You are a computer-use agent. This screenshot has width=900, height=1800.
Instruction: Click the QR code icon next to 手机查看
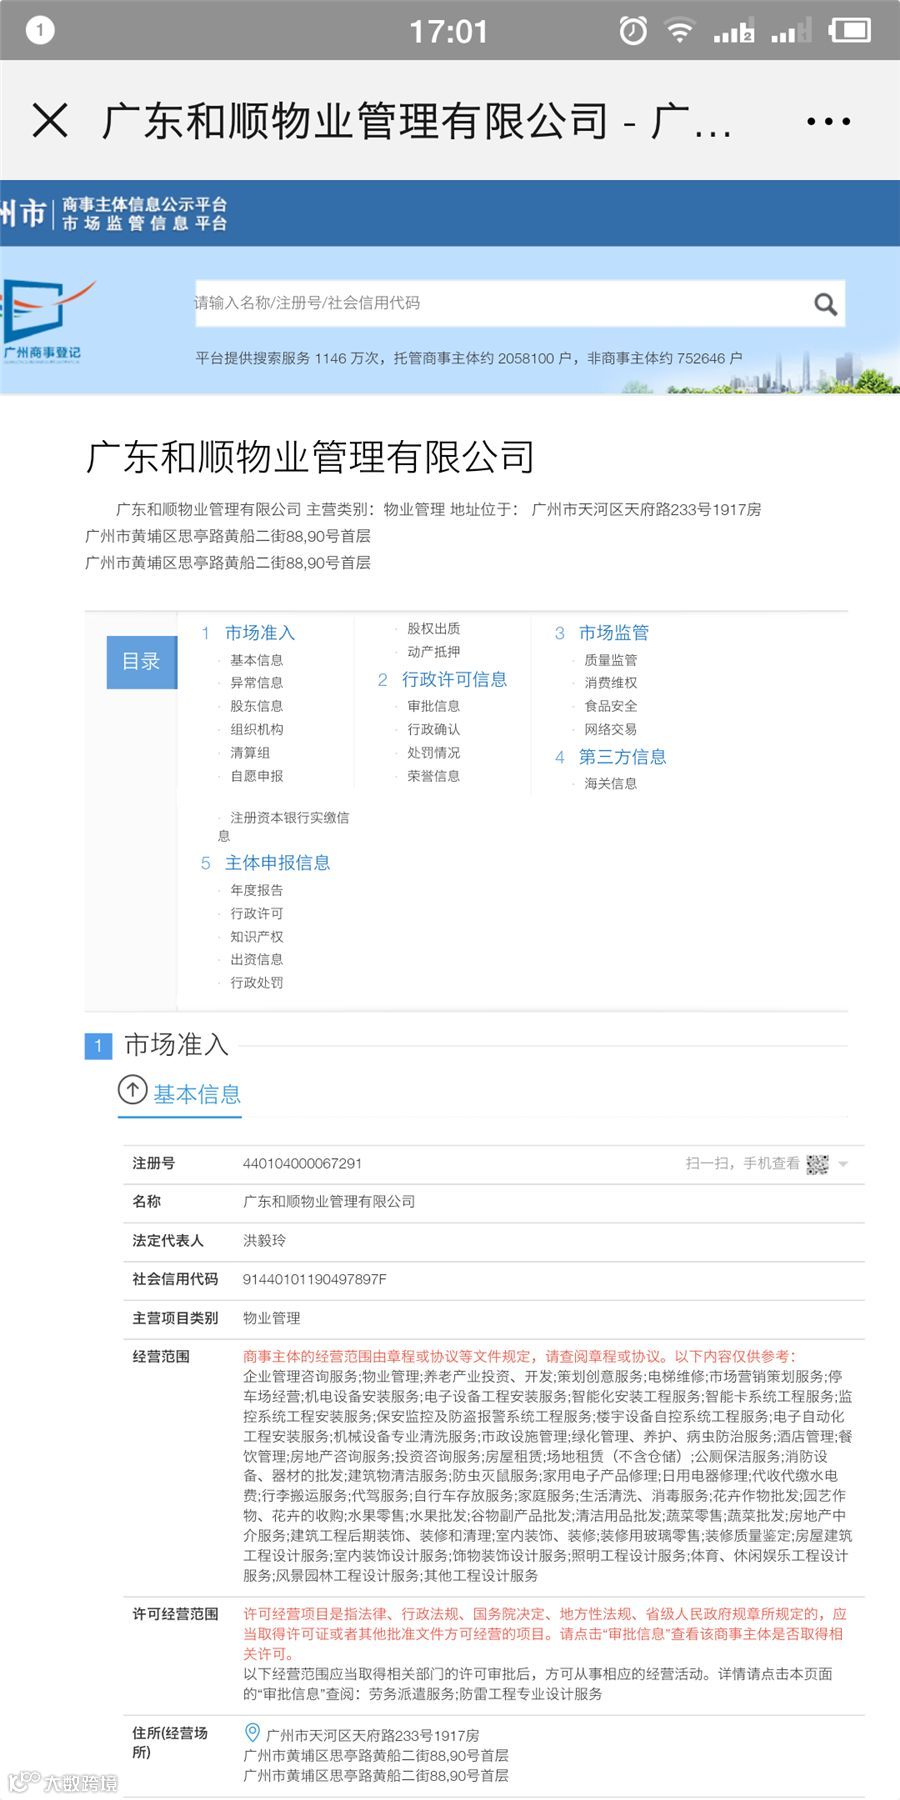818,1164
